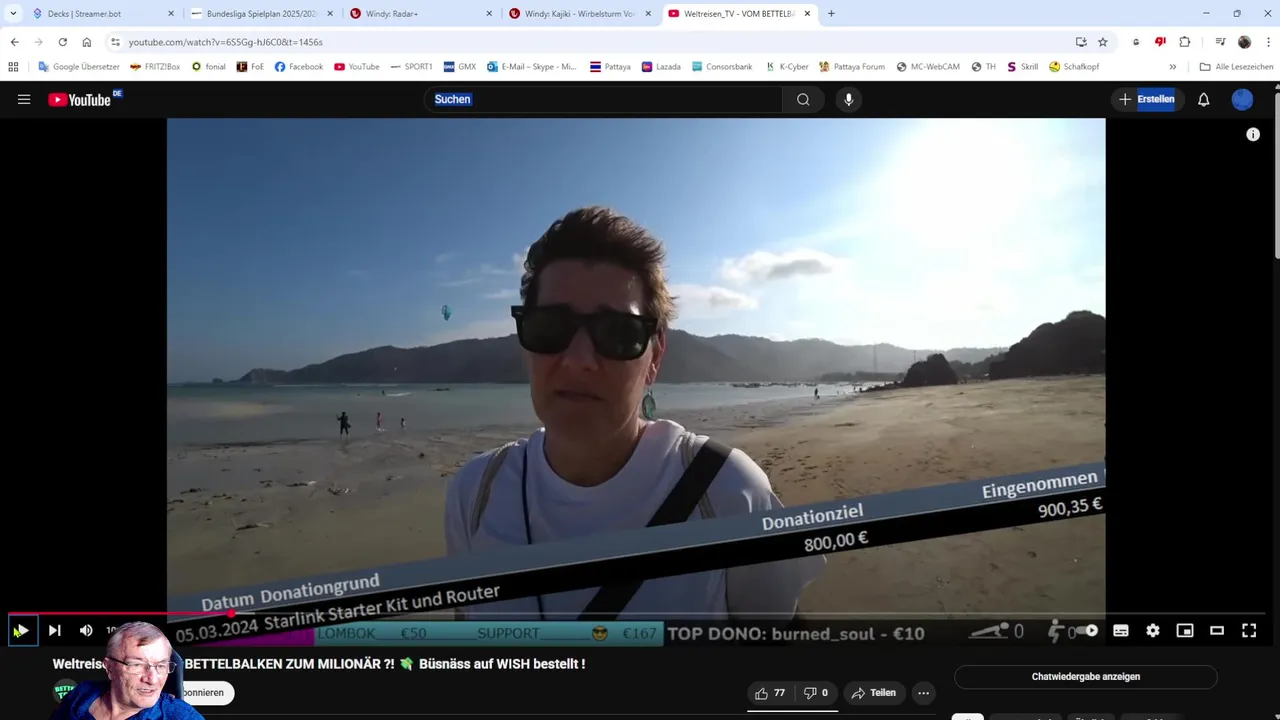Bookmark this page with the star
Image resolution: width=1280 pixels, height=720 pixels.
pos(1103,42)
